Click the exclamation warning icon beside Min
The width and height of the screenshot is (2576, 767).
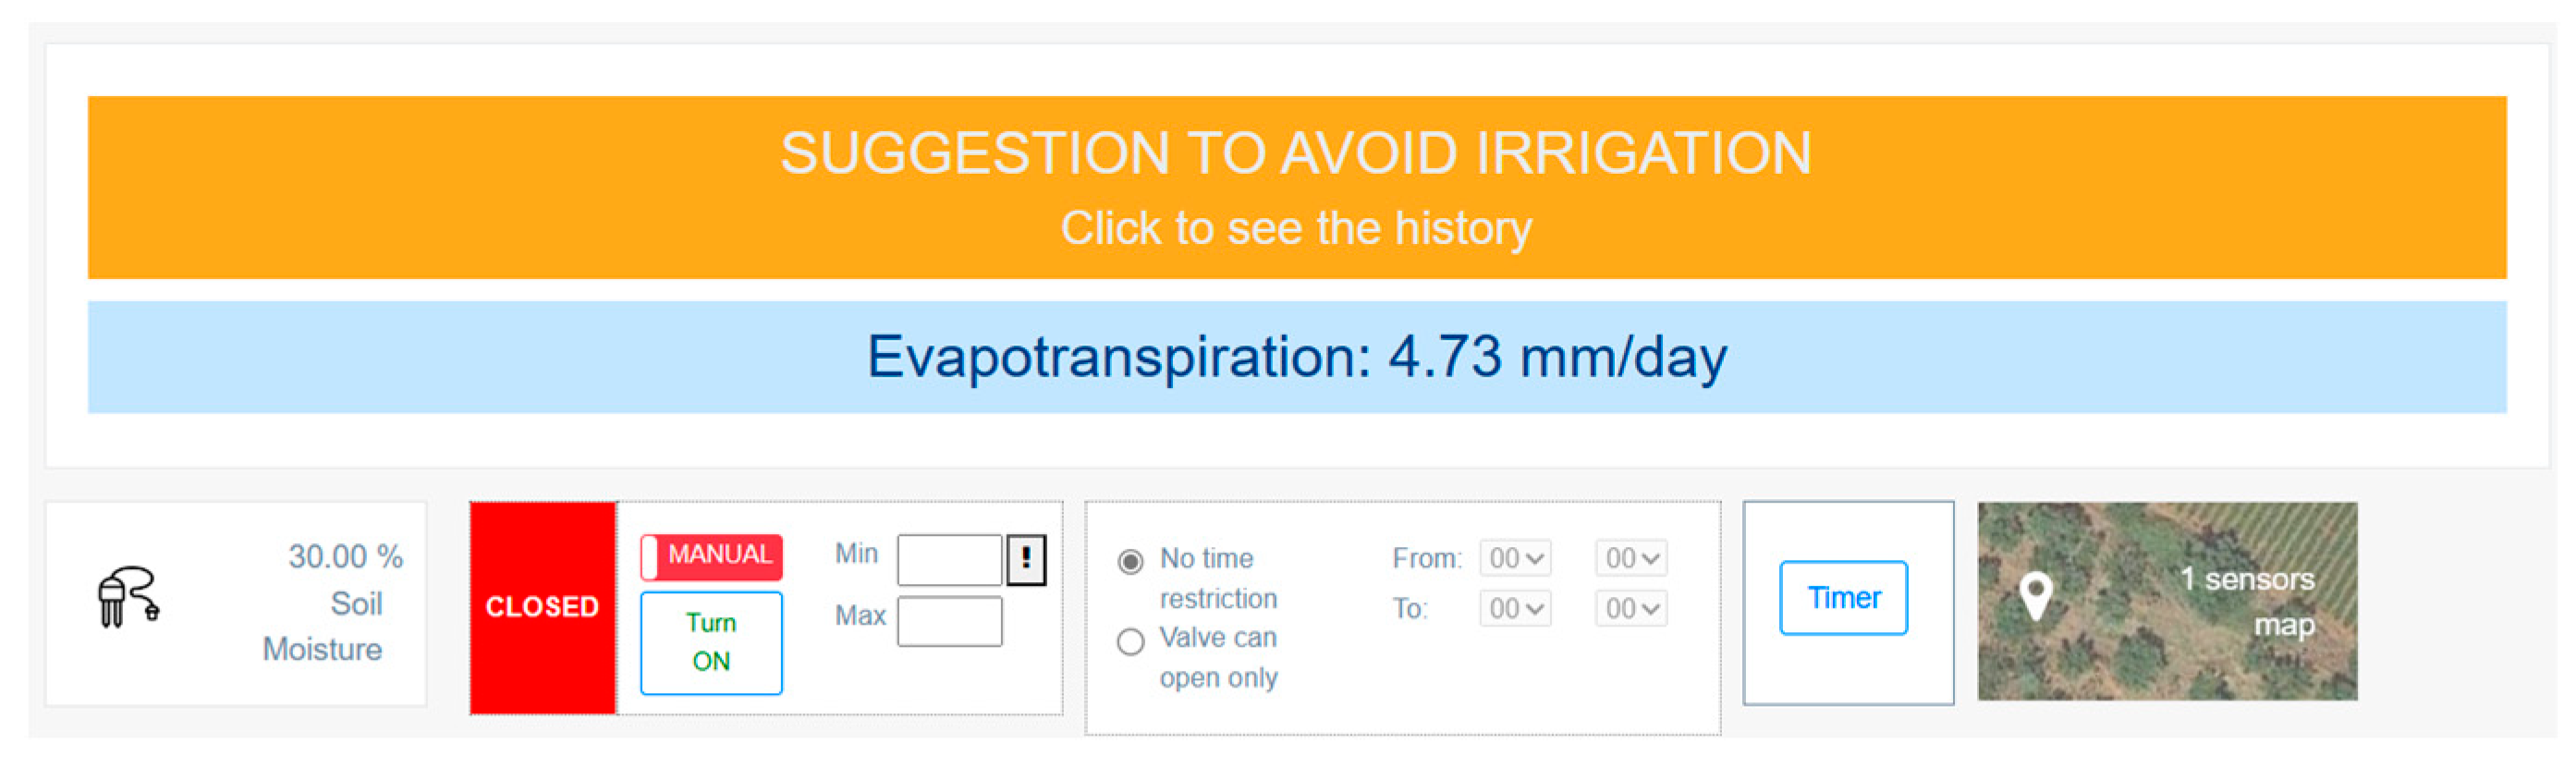1026,559
